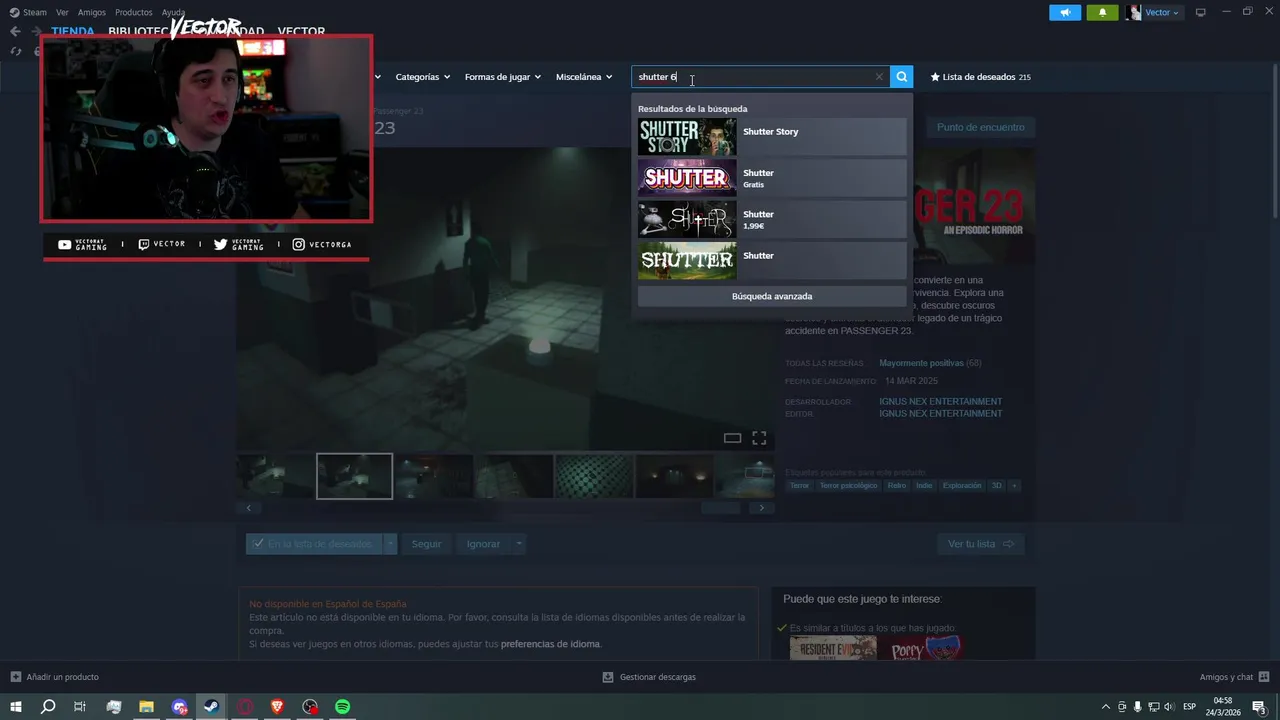
Task: Clear the search box with the X
Action: pos(879,77)
